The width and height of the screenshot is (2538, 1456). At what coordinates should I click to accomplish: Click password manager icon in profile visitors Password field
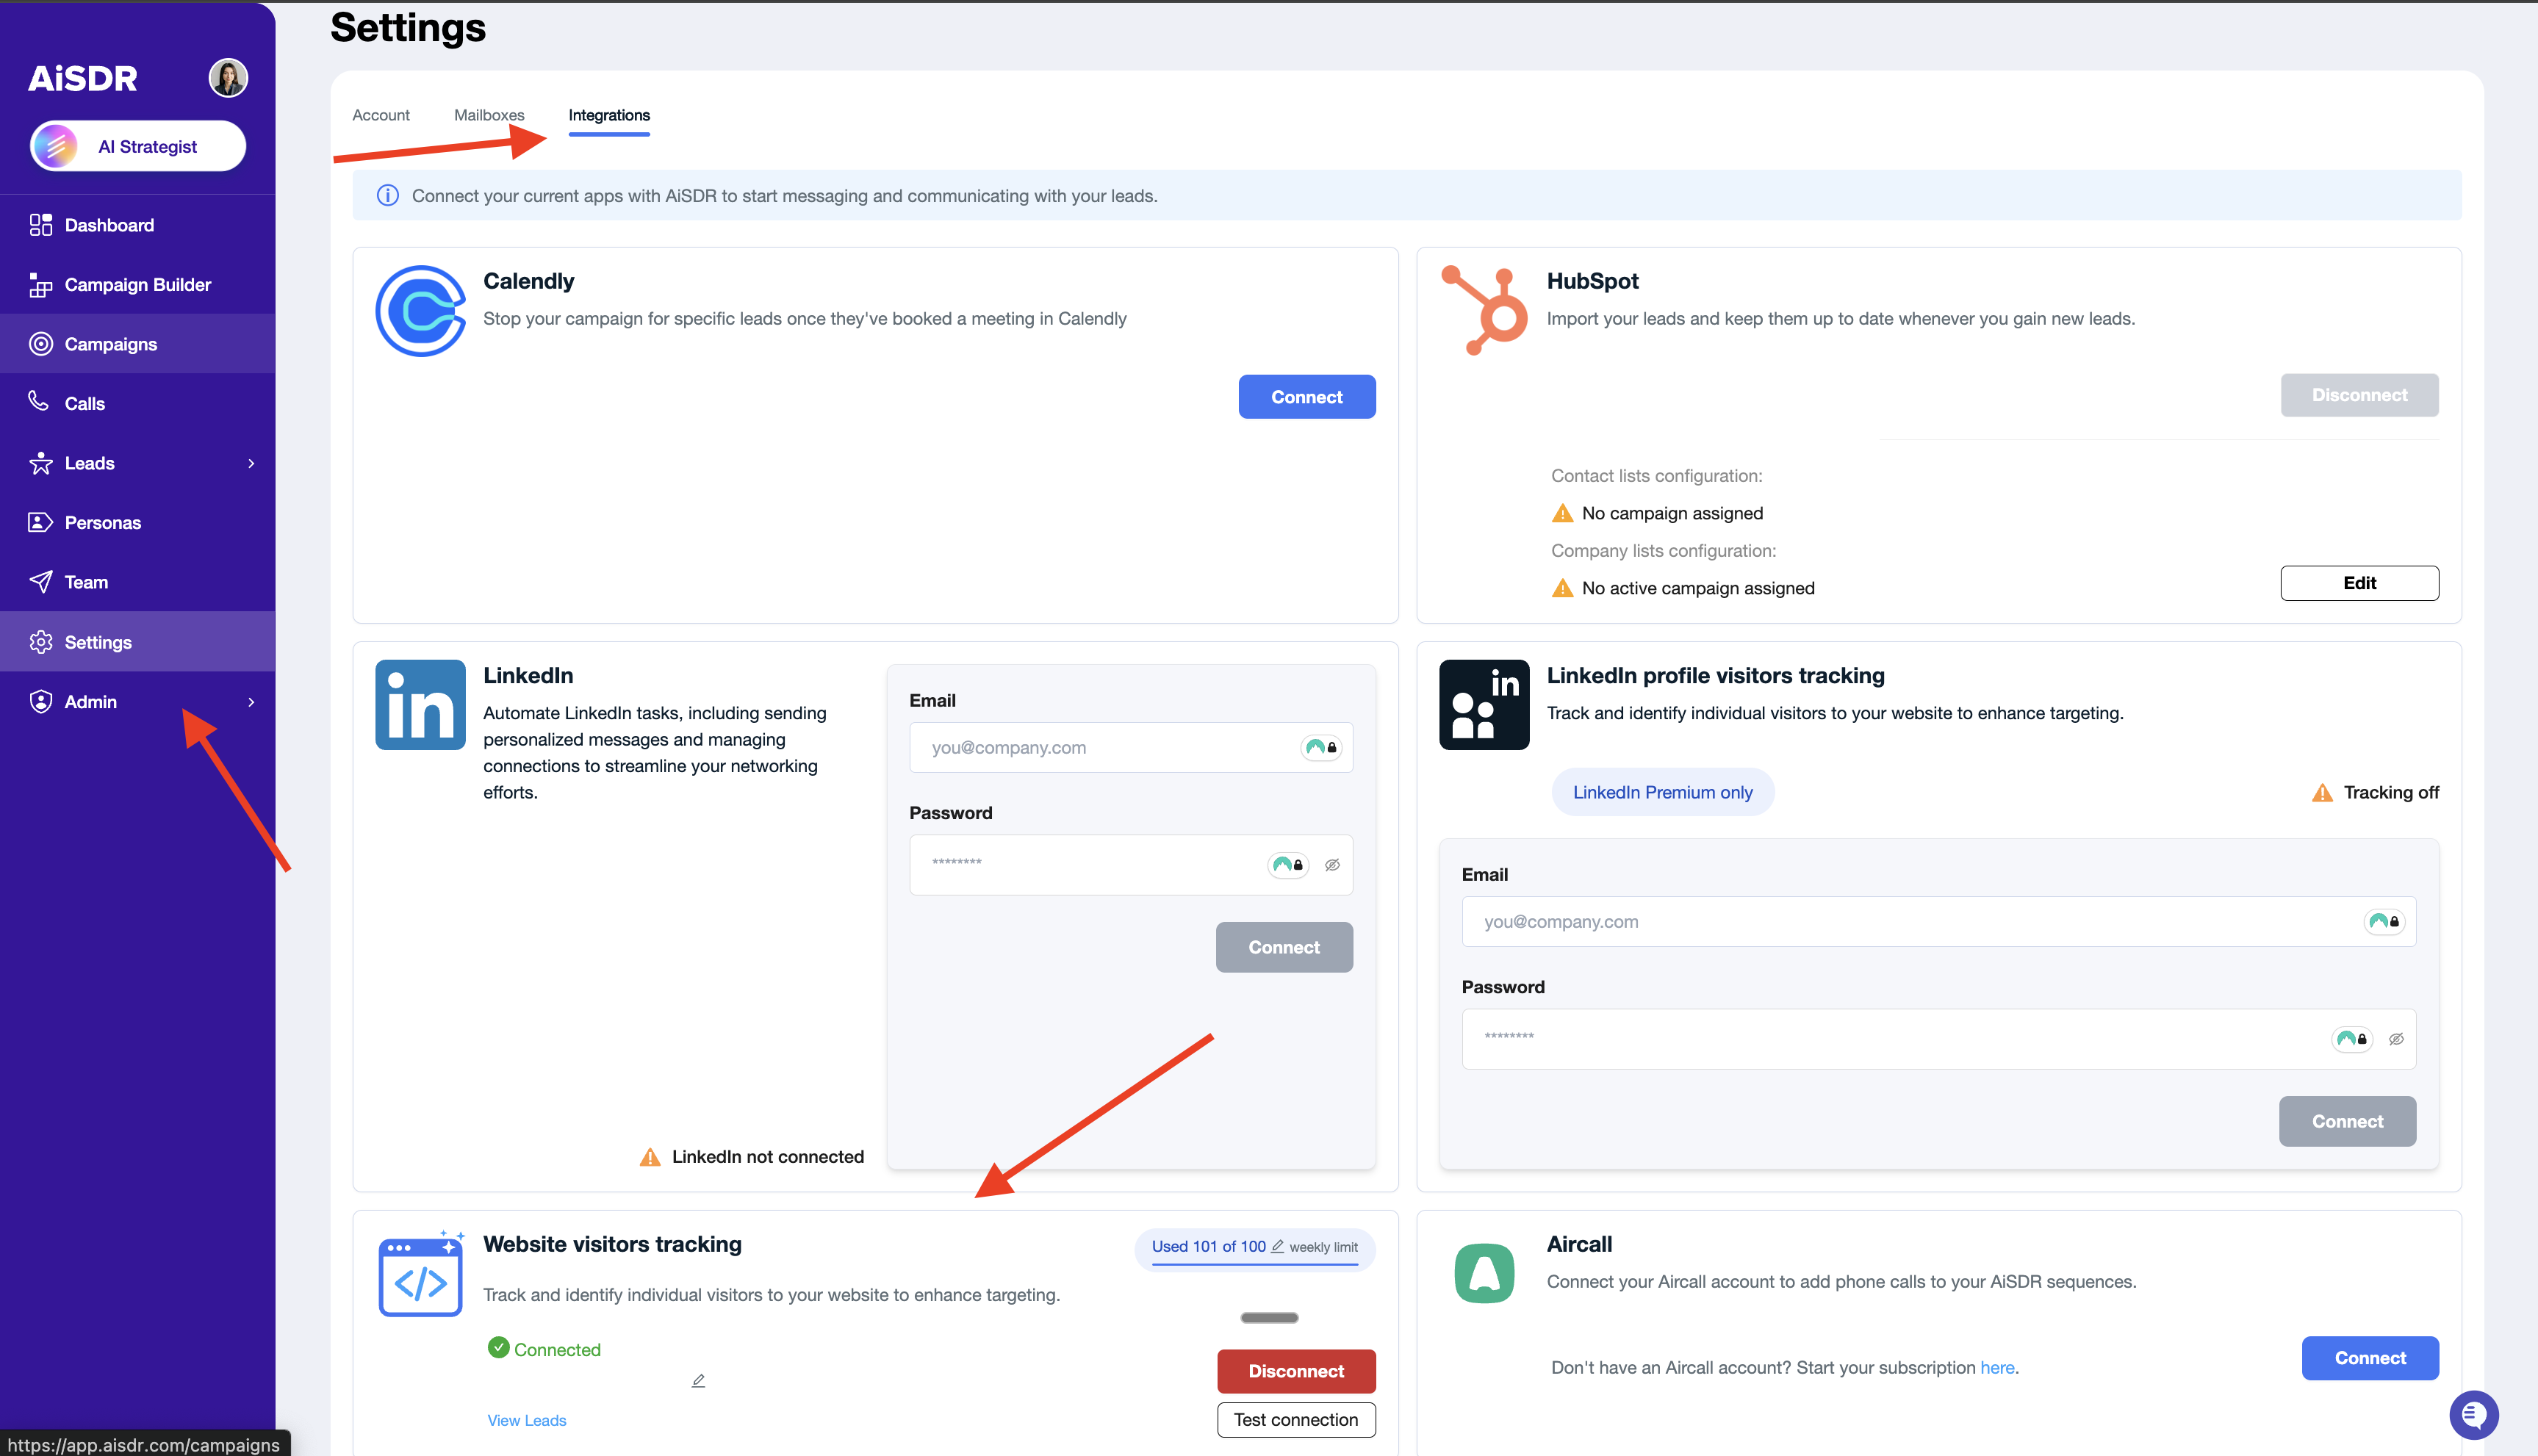point(2352,1039)
